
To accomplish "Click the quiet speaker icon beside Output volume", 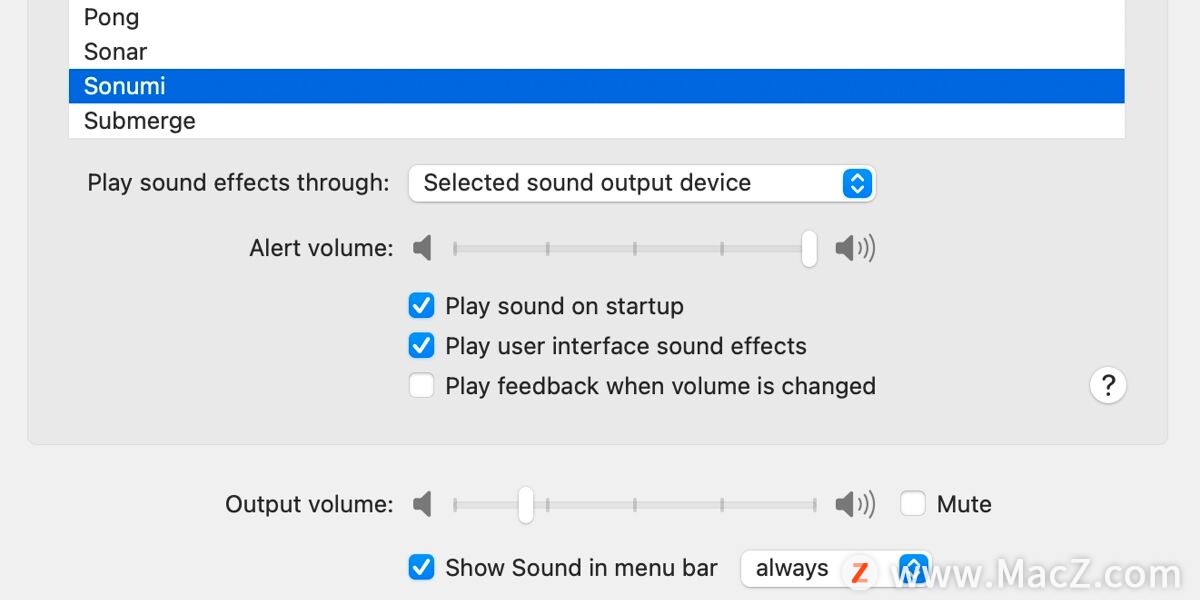I will (x=422, y=504).
